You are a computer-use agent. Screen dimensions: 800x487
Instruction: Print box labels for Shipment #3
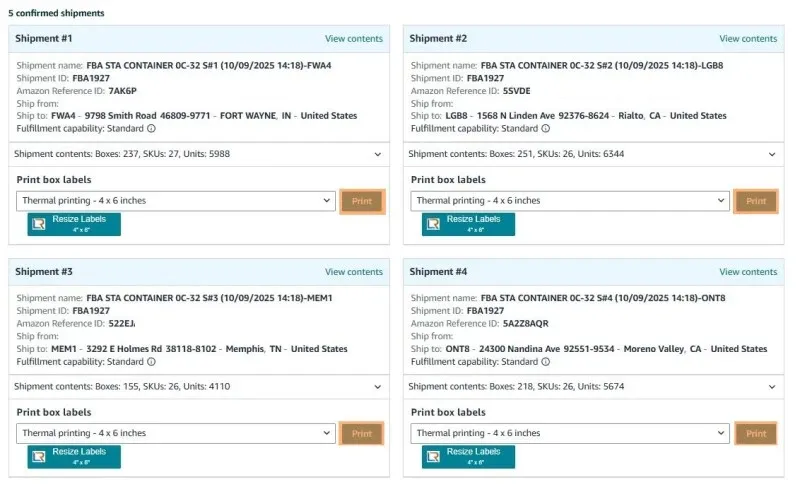click(x=362, y=434)
